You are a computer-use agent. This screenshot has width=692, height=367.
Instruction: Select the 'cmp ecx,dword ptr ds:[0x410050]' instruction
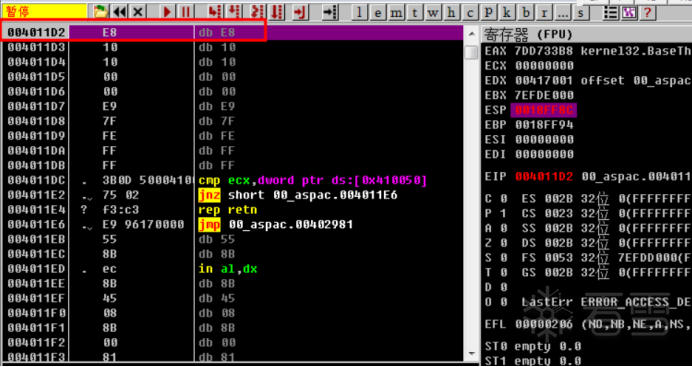(x=313, y=180)
